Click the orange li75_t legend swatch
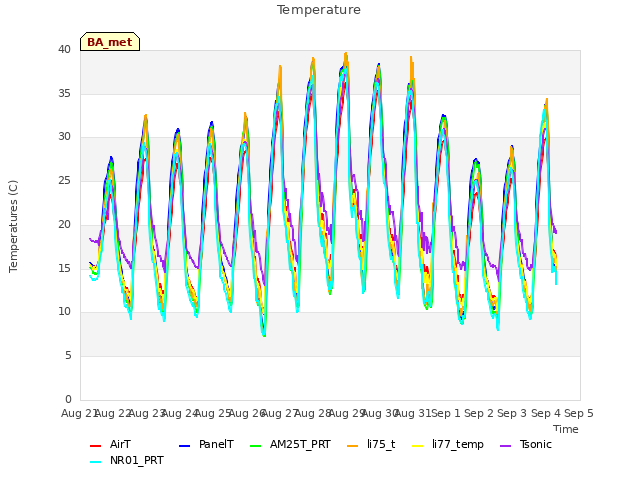 coord(352,446)
